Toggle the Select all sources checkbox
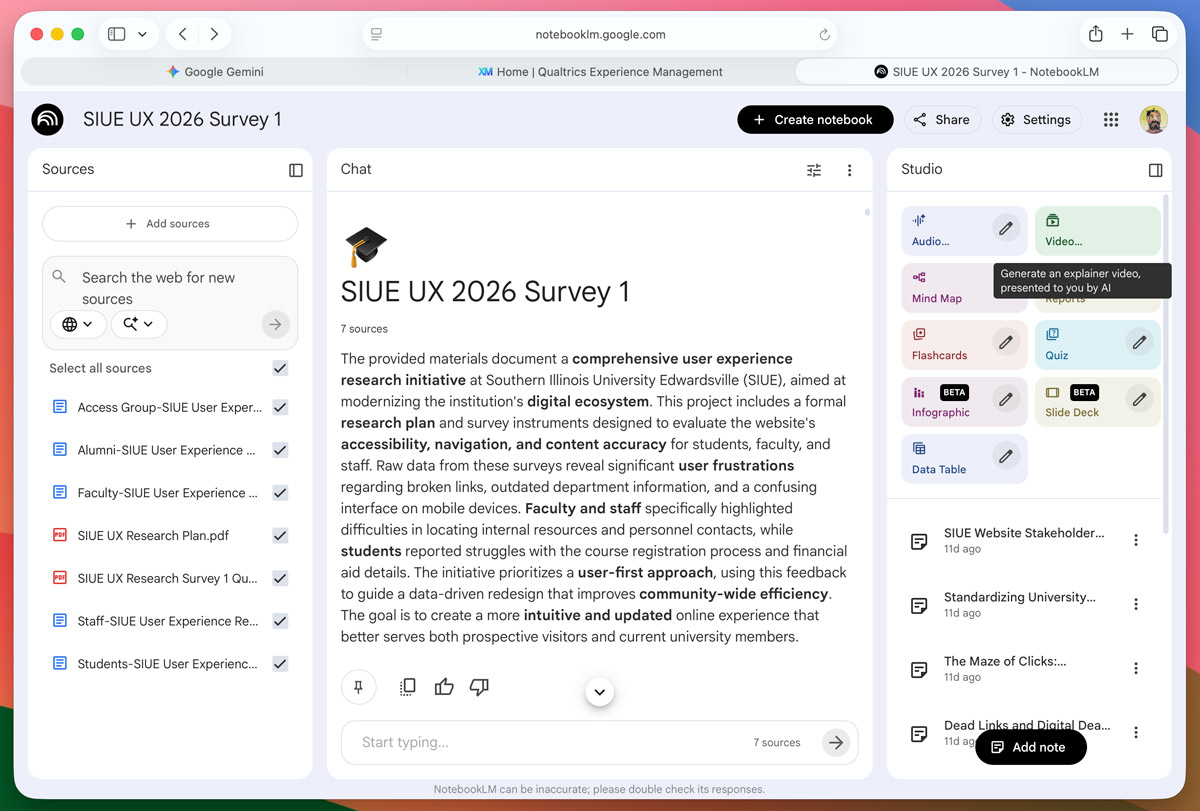Image resolution: width=1200 pixels, height=811 pixels. (280, 368)
